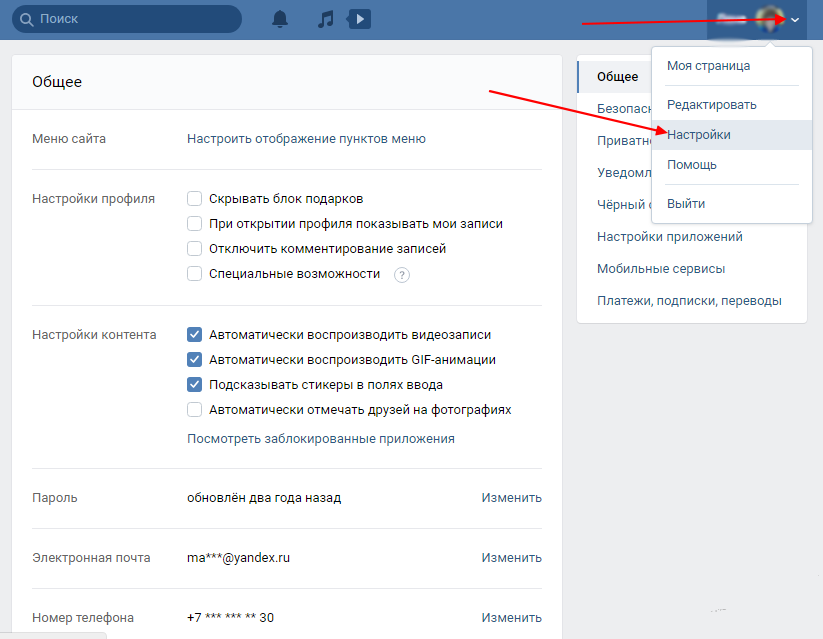Click the help question mark near Специальные возможности
This screenshot has width=823, height=639.
point(402,275)
